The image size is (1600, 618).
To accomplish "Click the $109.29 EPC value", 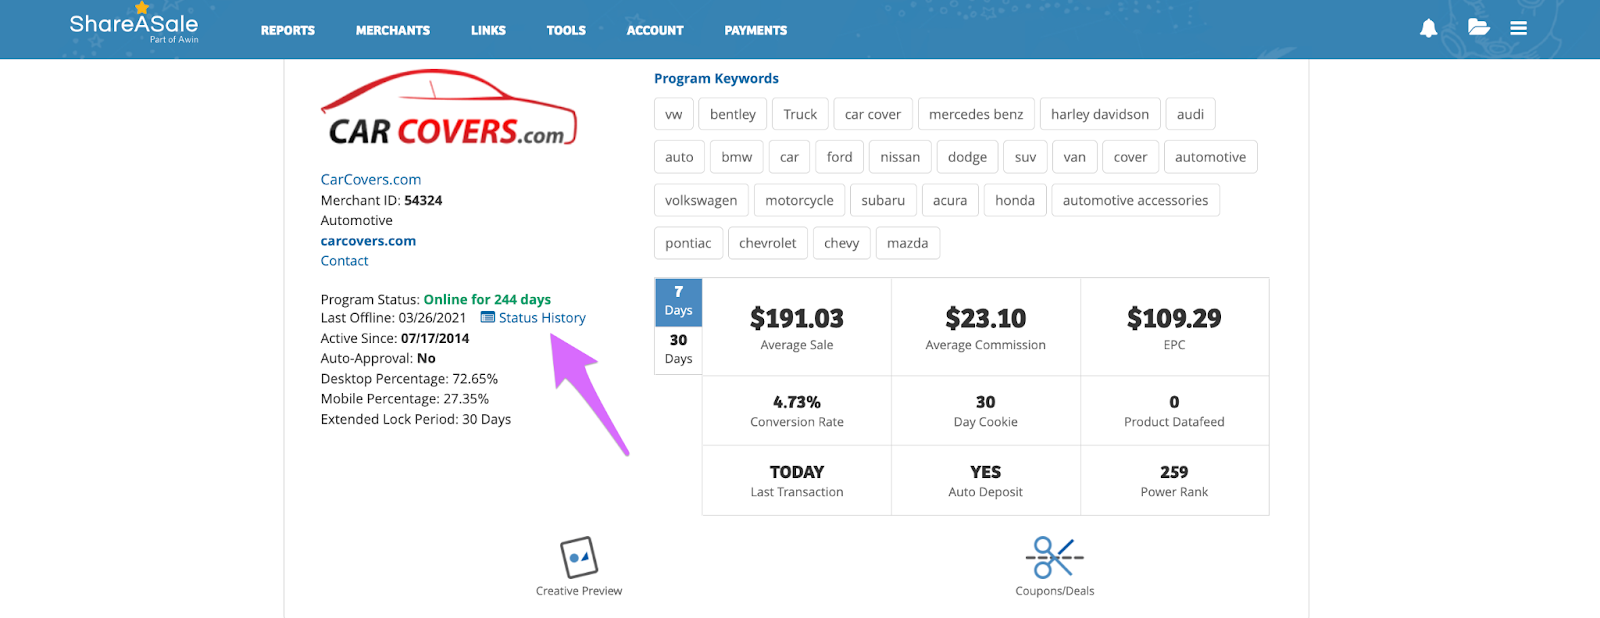I will (1174, 319).
